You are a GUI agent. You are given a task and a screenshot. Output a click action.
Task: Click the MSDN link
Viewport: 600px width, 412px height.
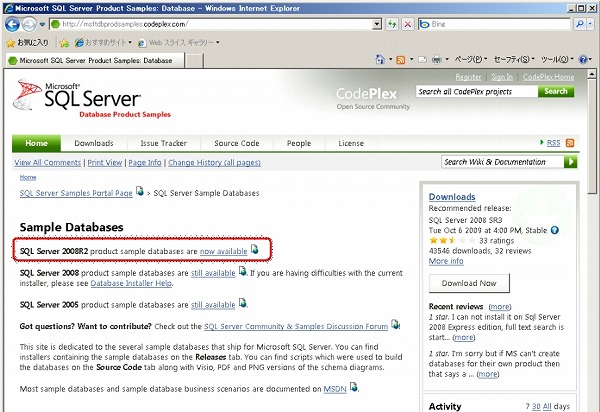point(335,389)
